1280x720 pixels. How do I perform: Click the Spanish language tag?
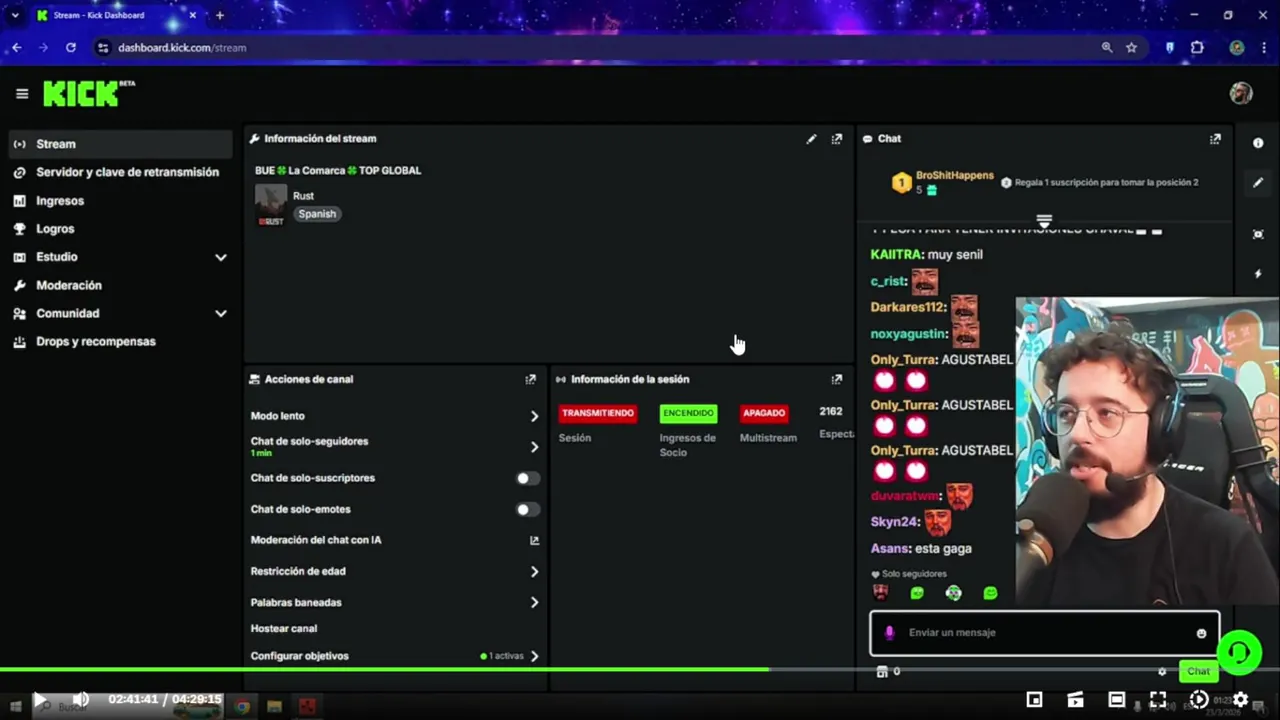click(317, 214)
